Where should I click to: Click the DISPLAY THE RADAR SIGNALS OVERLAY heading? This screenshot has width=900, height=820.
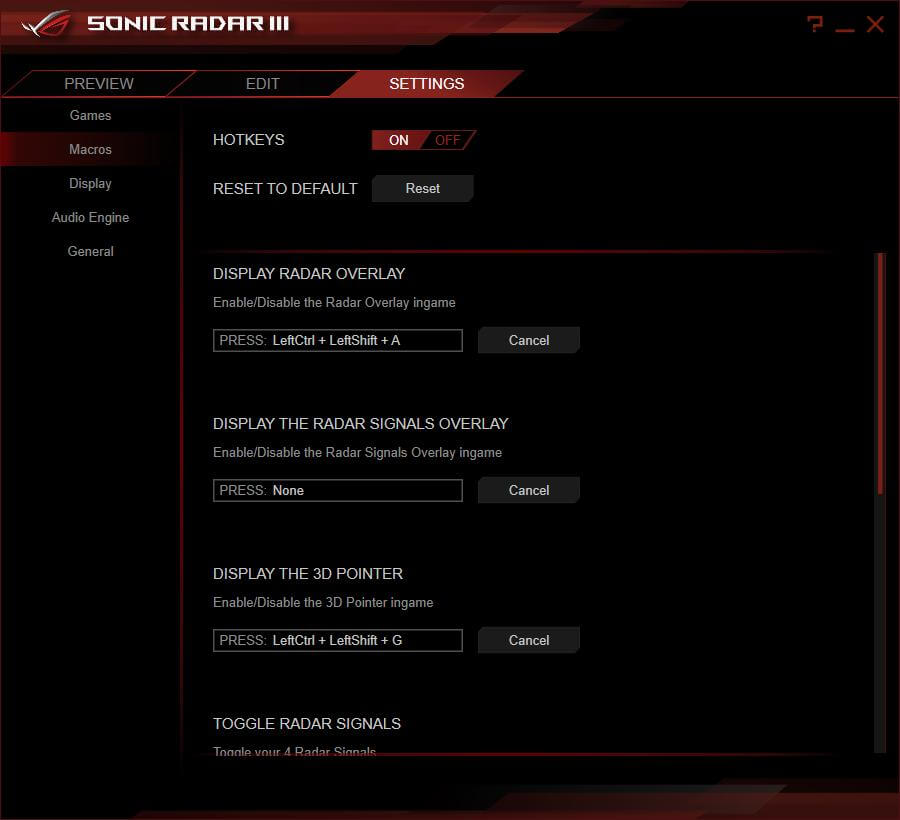tap(360, 423)
